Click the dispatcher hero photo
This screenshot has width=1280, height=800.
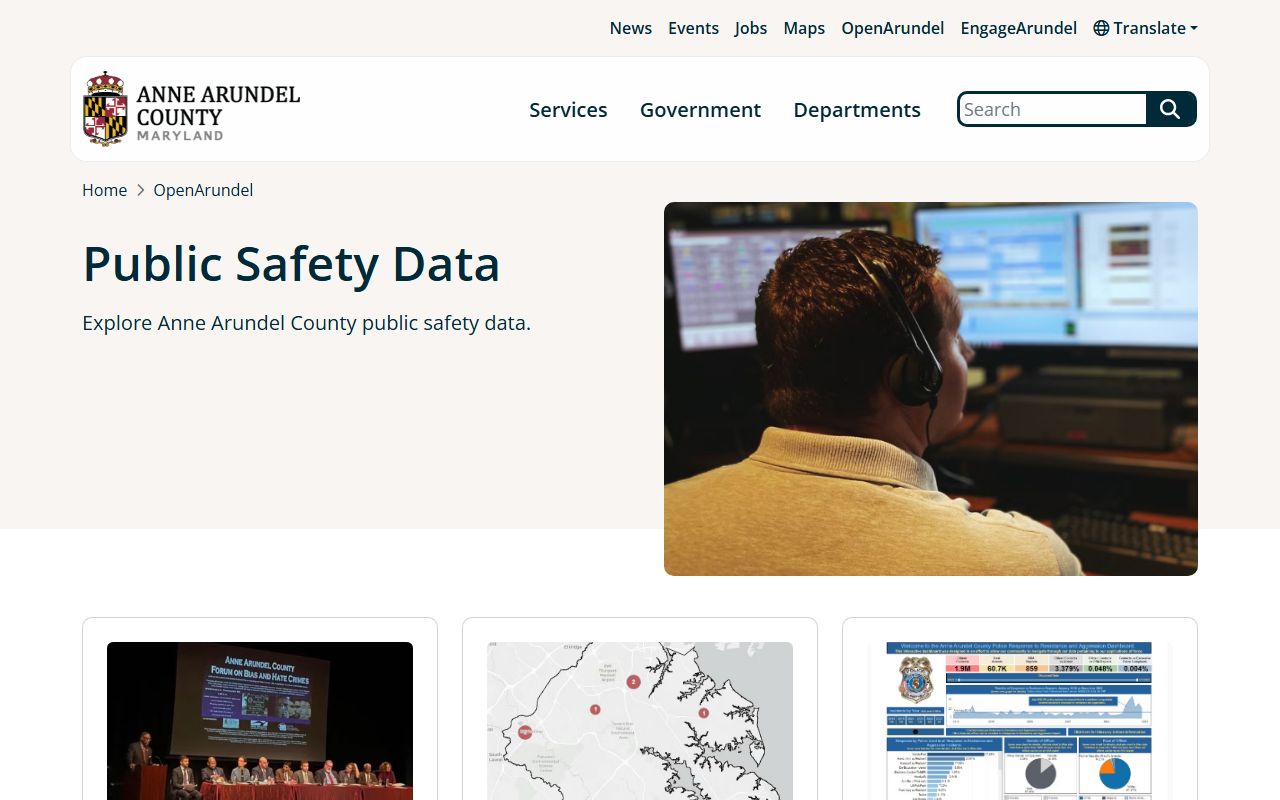point(931,389)
